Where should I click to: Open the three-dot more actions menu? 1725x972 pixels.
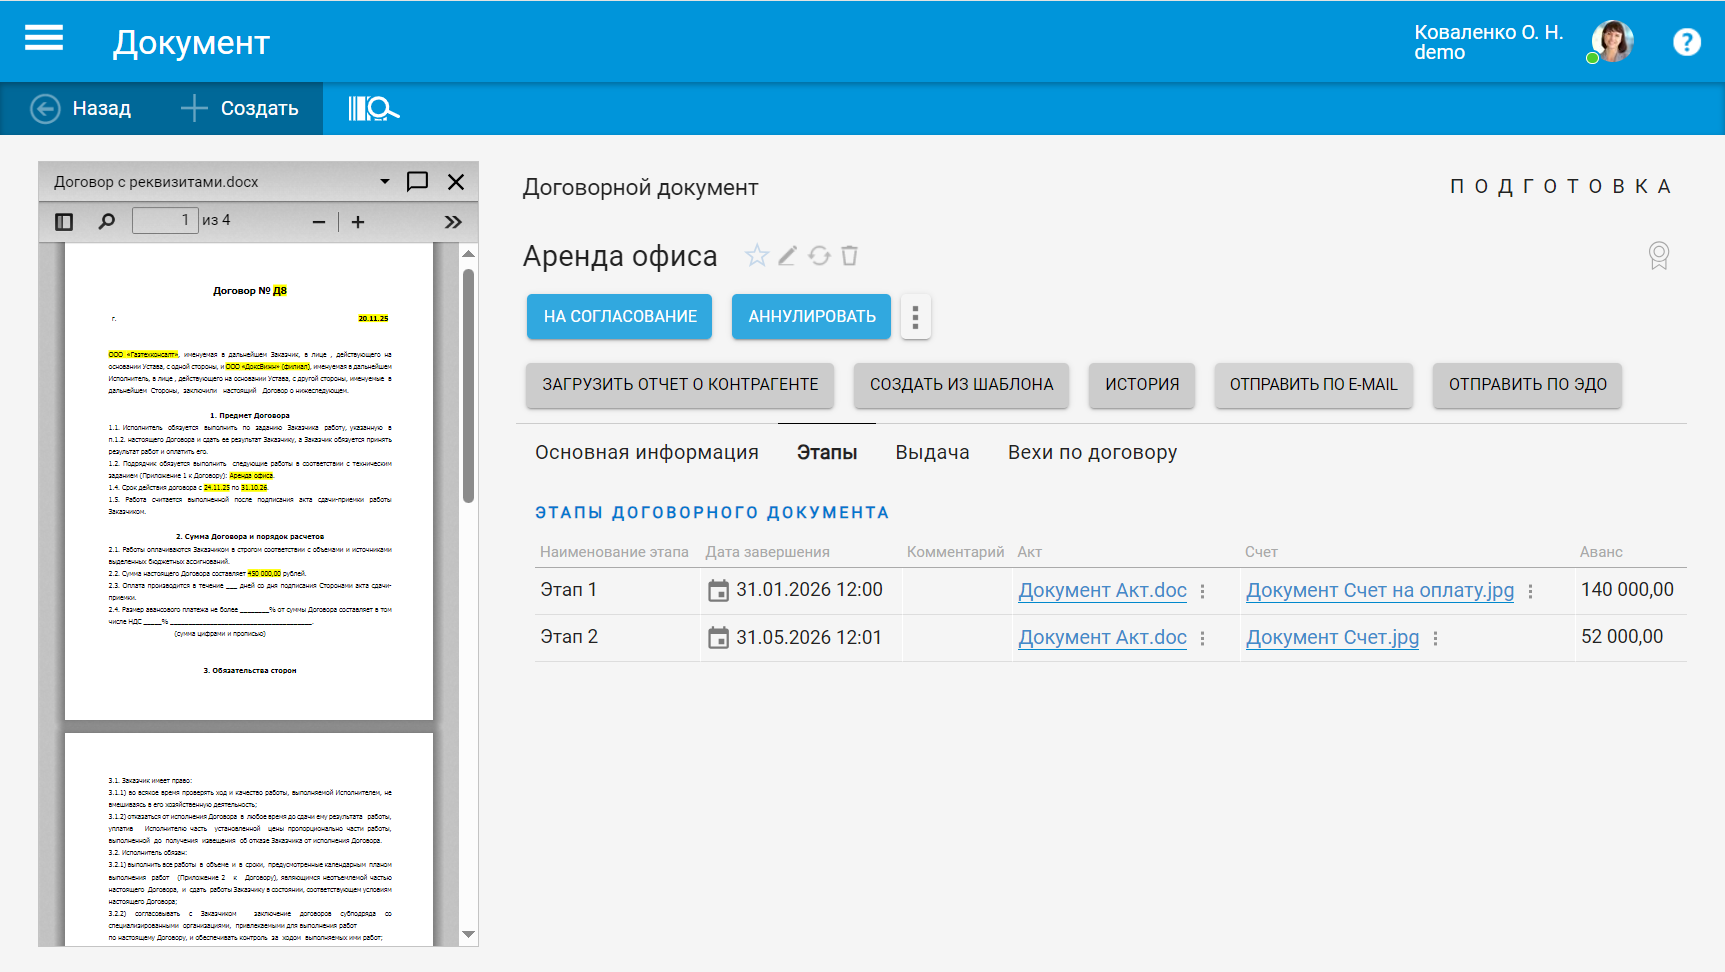coord(915,317)
